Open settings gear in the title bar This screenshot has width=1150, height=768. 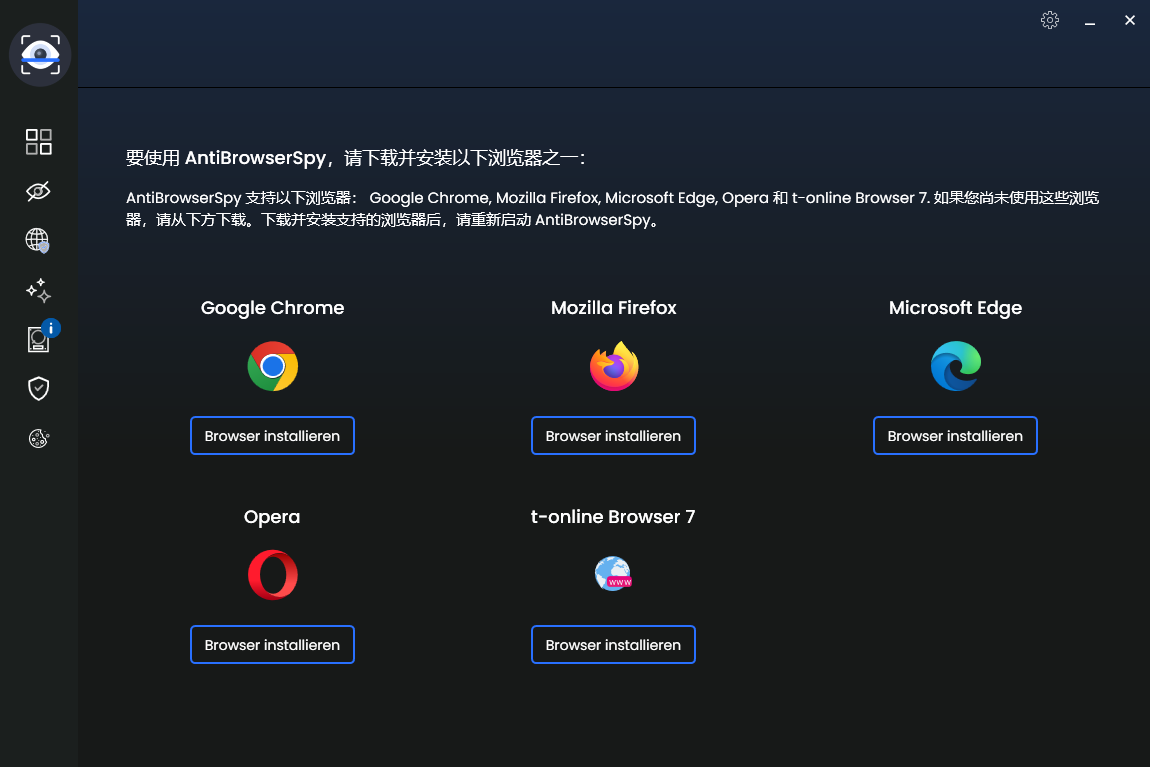tap(1050, 20)
